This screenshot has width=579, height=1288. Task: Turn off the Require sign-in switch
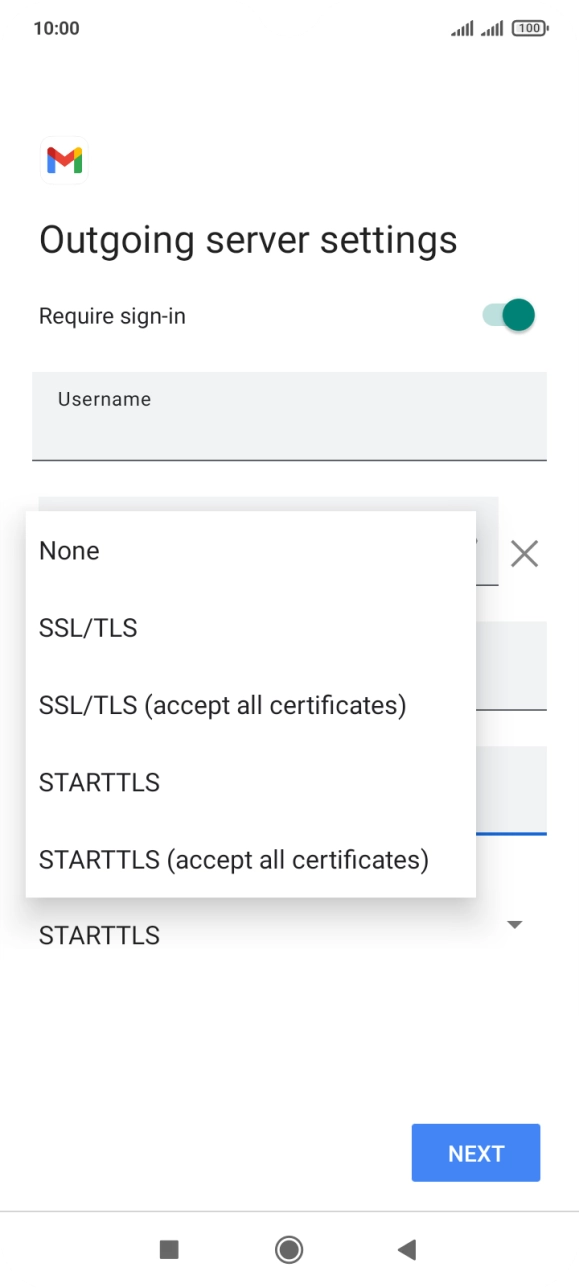tap(509, 316)
